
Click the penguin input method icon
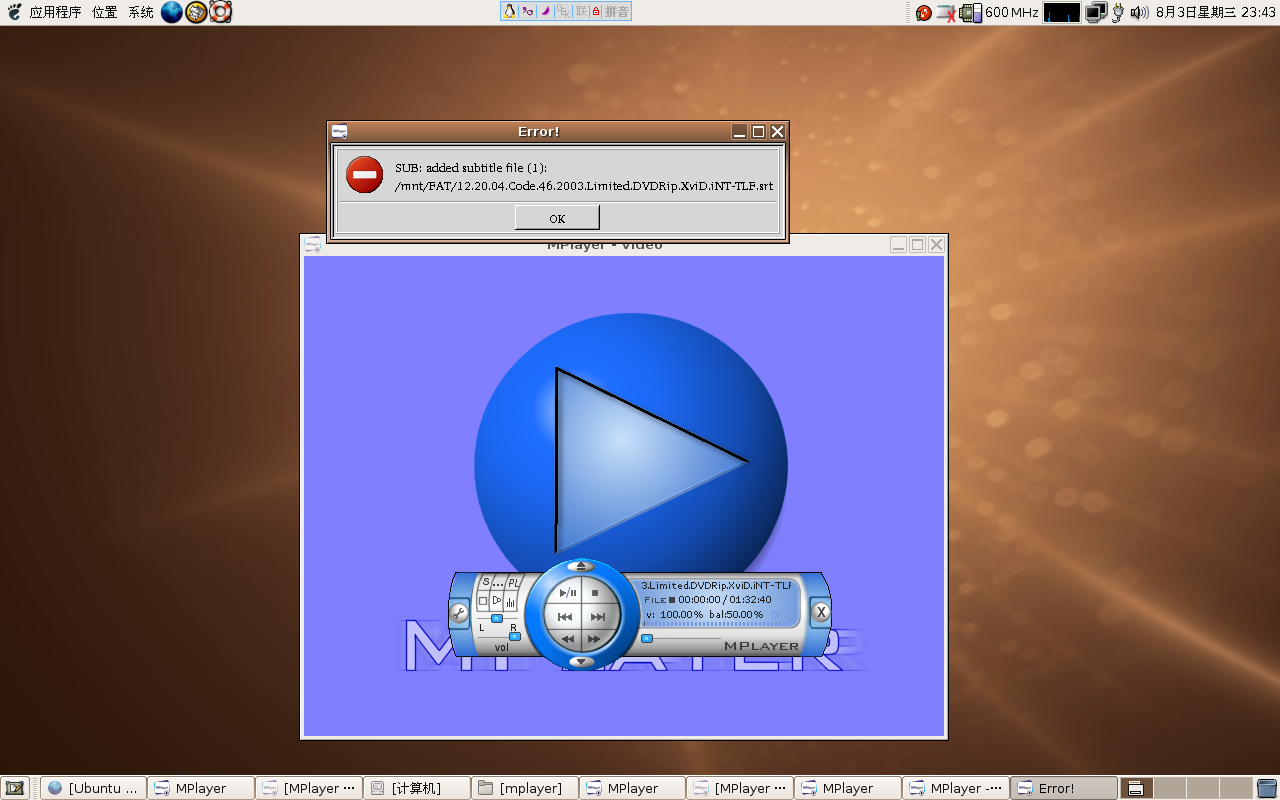[510, 11]
